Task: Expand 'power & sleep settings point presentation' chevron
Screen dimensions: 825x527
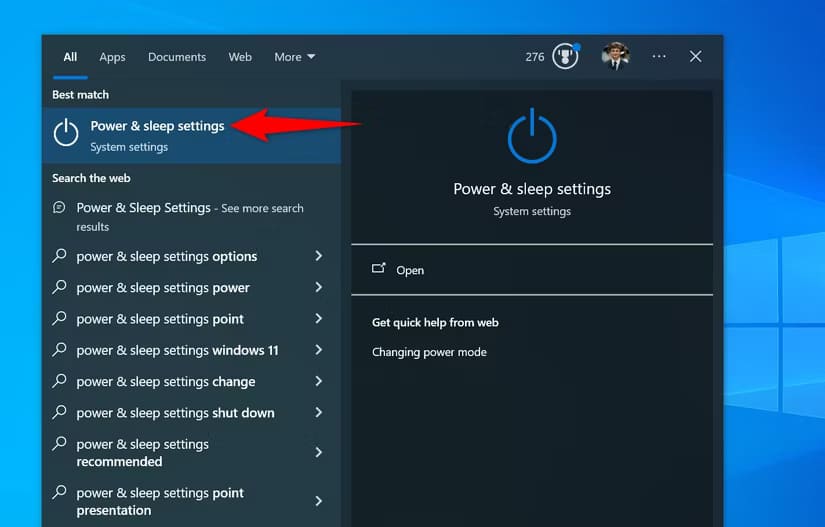Action: click(x=318, y=501)
